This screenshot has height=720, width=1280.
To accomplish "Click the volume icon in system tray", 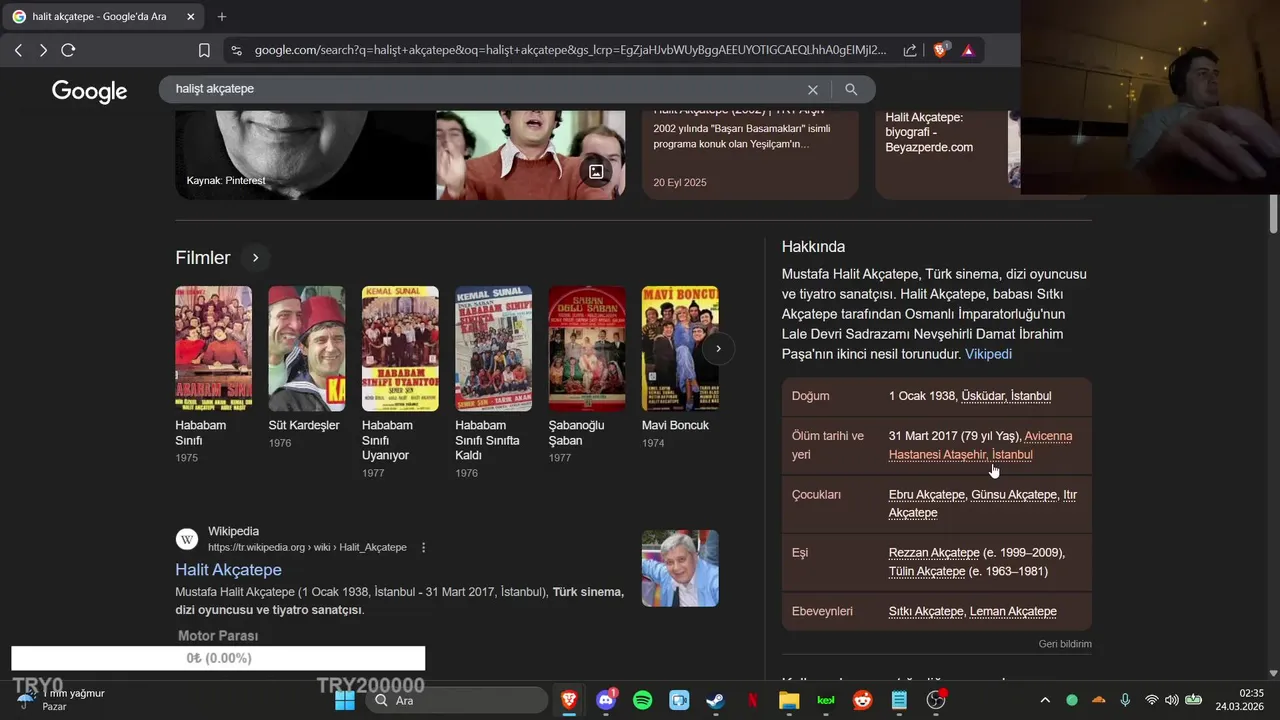I will pos(1172,700).
